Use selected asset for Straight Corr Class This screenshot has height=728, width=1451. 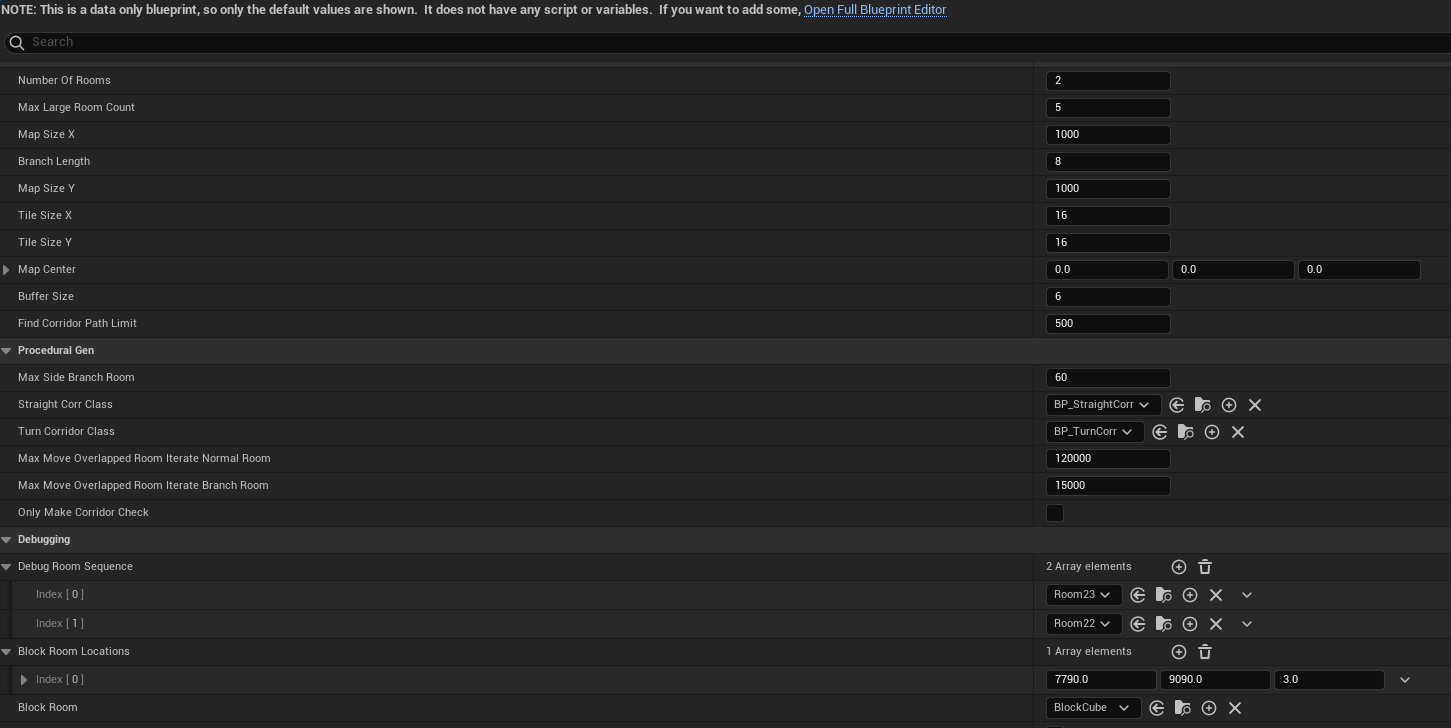1177,405
